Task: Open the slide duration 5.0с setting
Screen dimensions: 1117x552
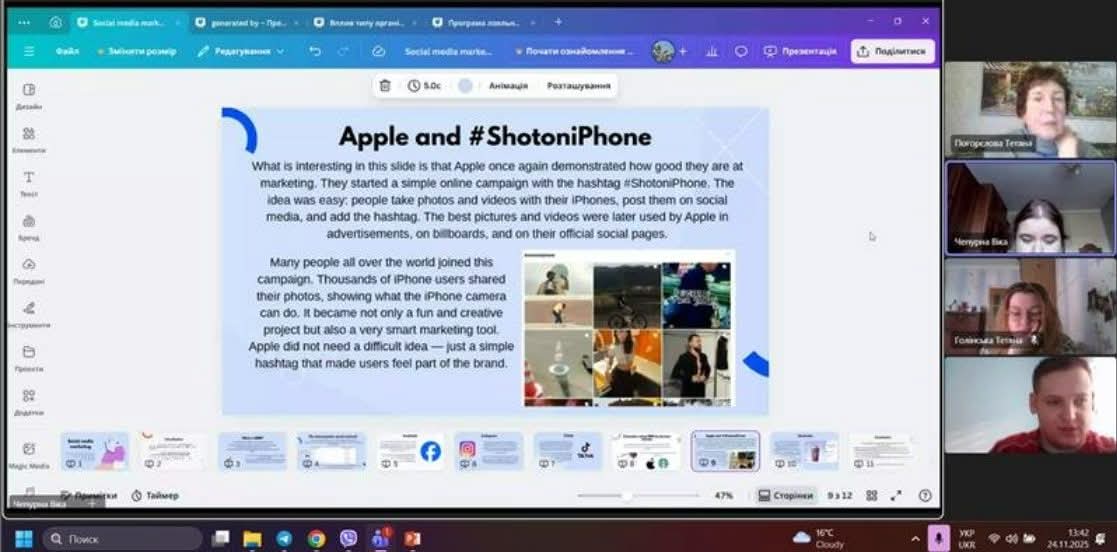Action: (x=424, y=86)
